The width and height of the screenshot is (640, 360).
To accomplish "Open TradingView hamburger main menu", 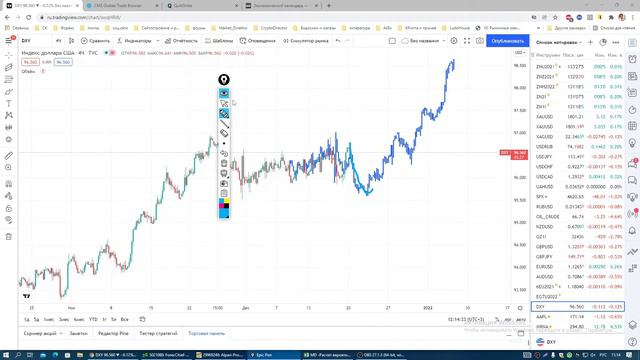I will 9,41.
